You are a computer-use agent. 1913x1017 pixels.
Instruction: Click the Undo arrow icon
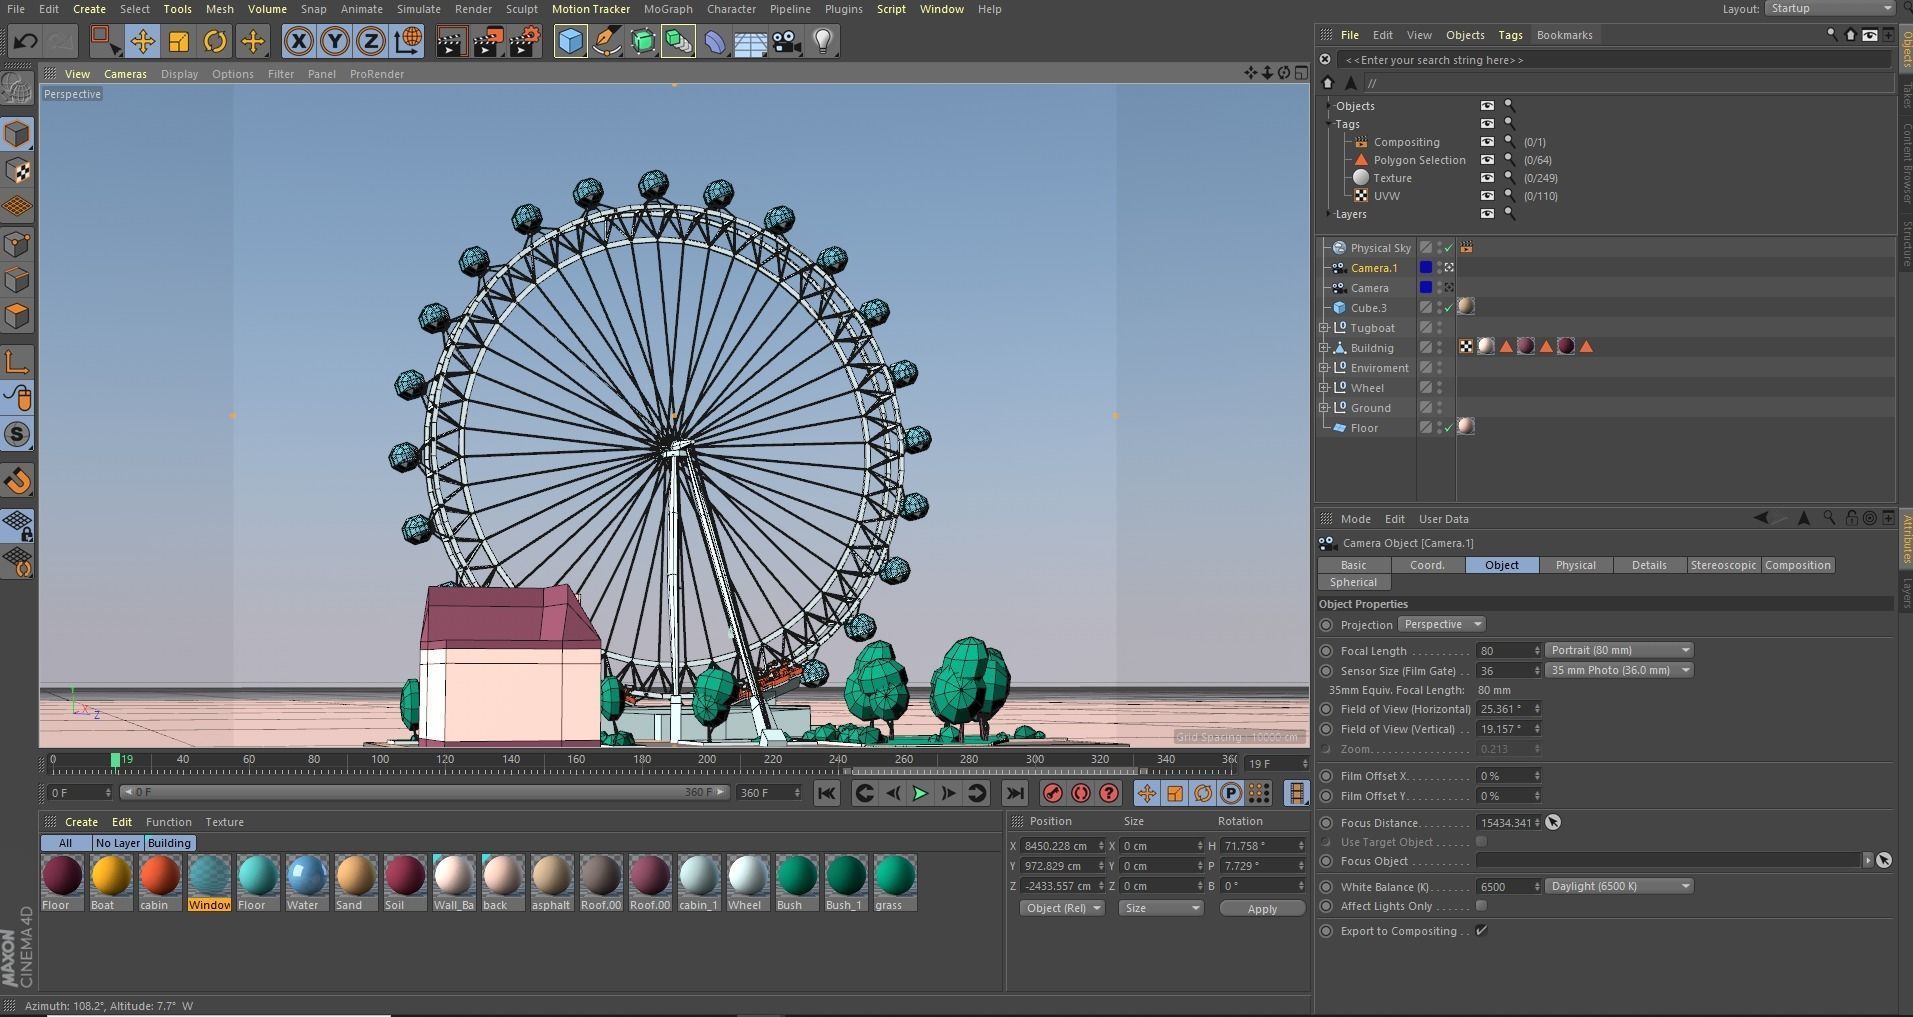point(25,41)
